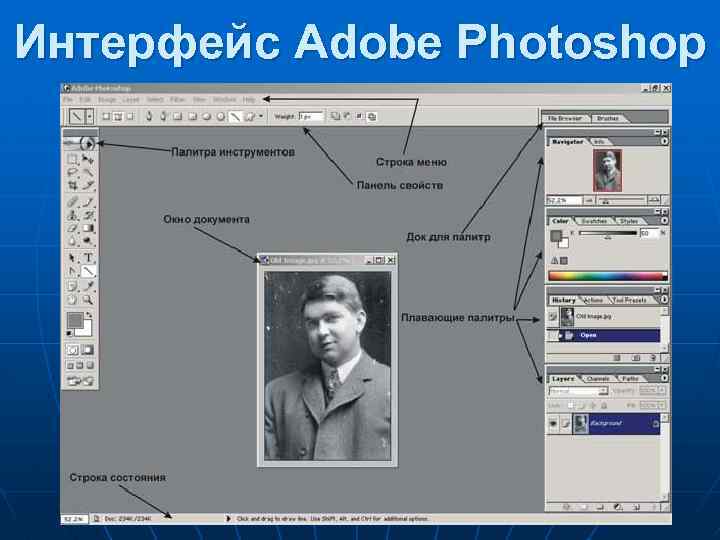Select the Path Selection tool
The image size is (720, 540).
tap(72, 258)
